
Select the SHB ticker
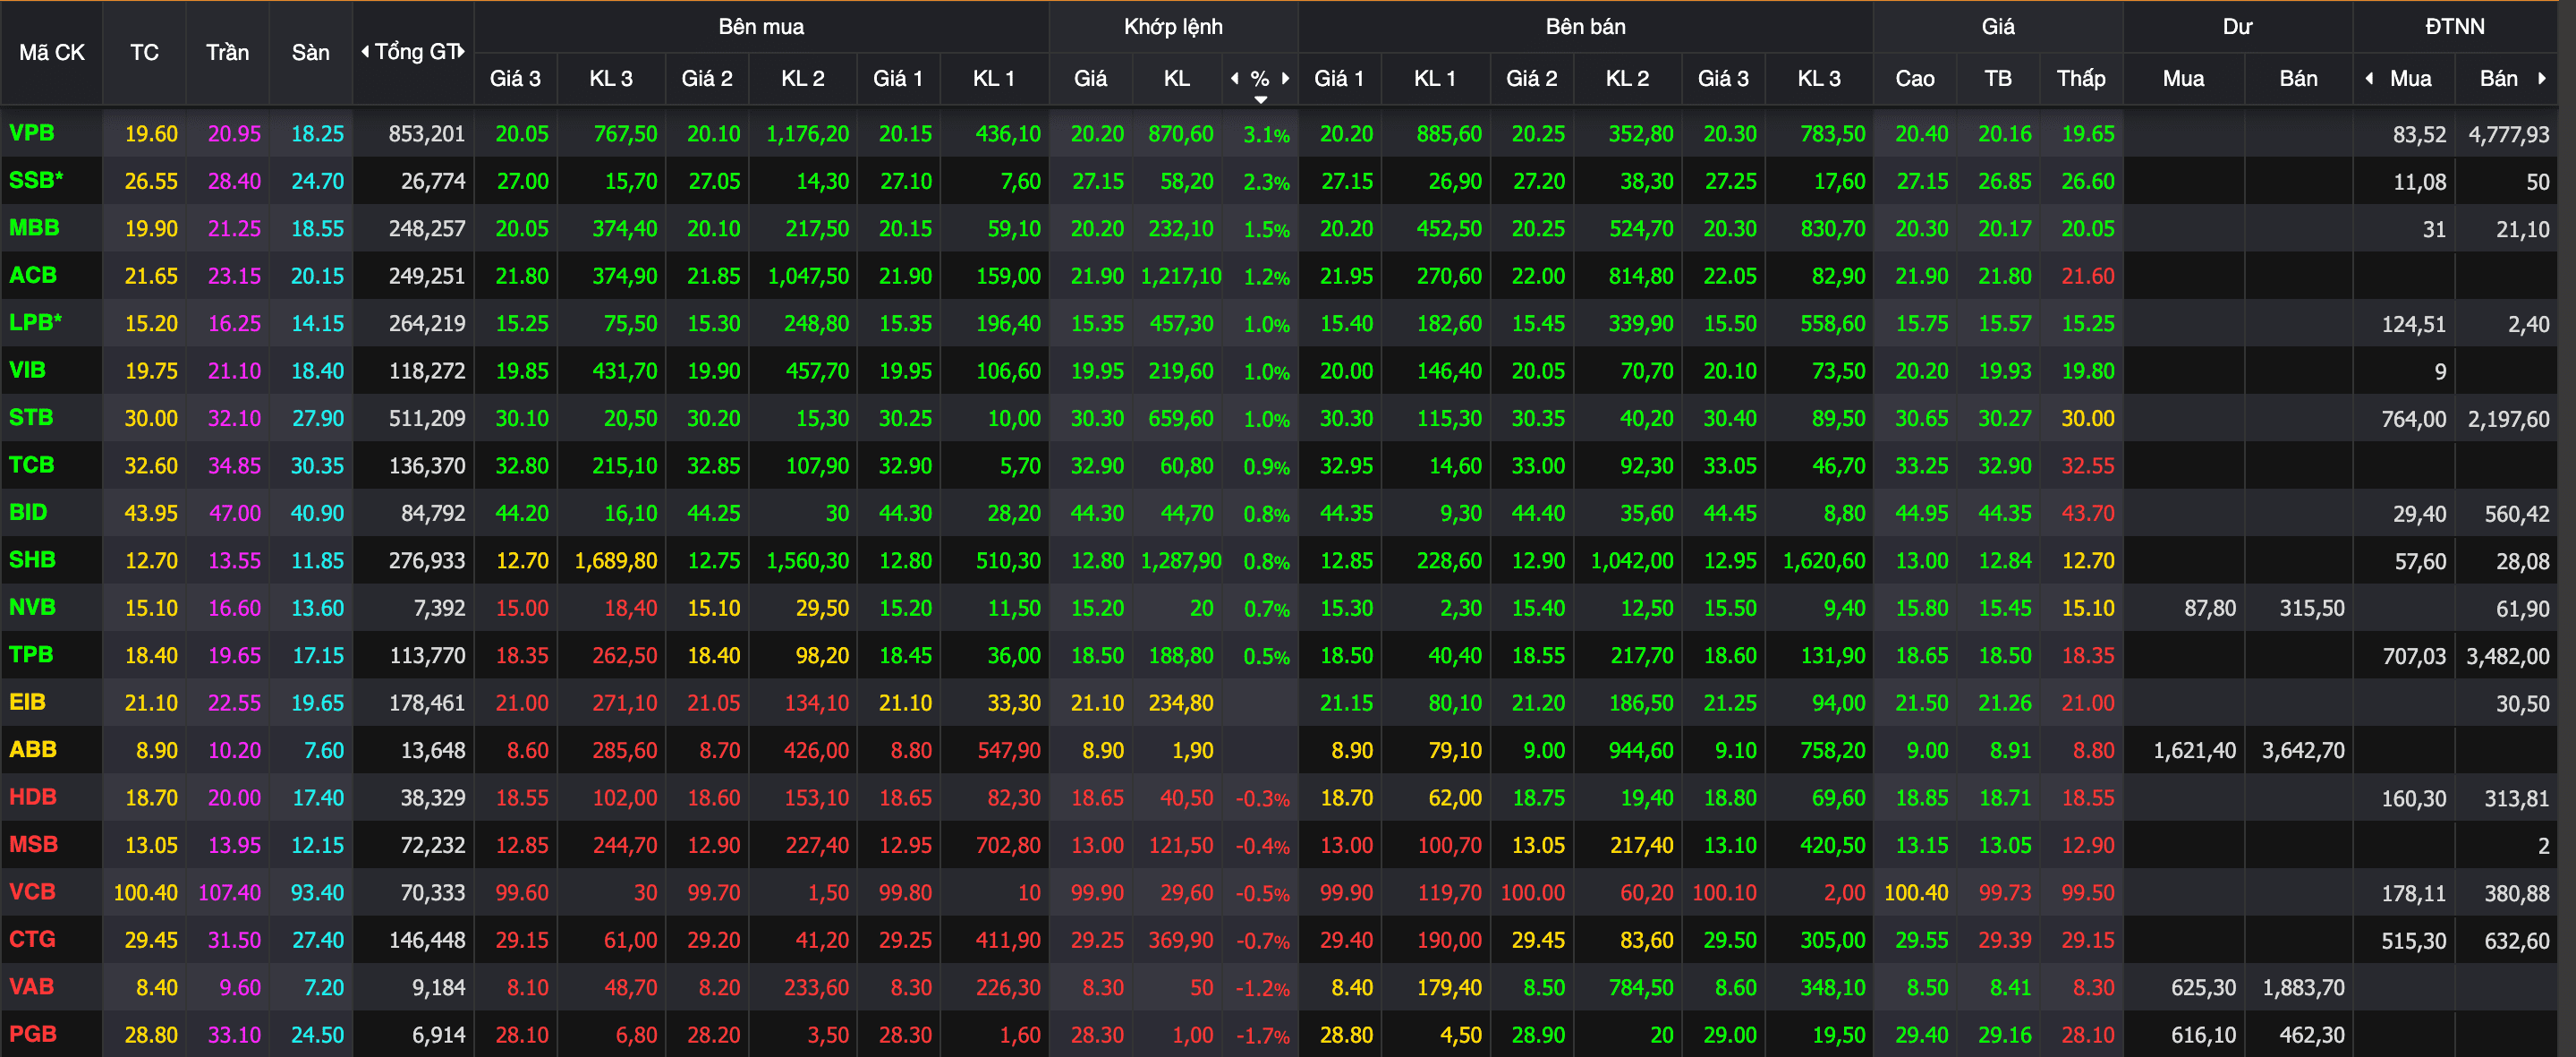point(32,559)
